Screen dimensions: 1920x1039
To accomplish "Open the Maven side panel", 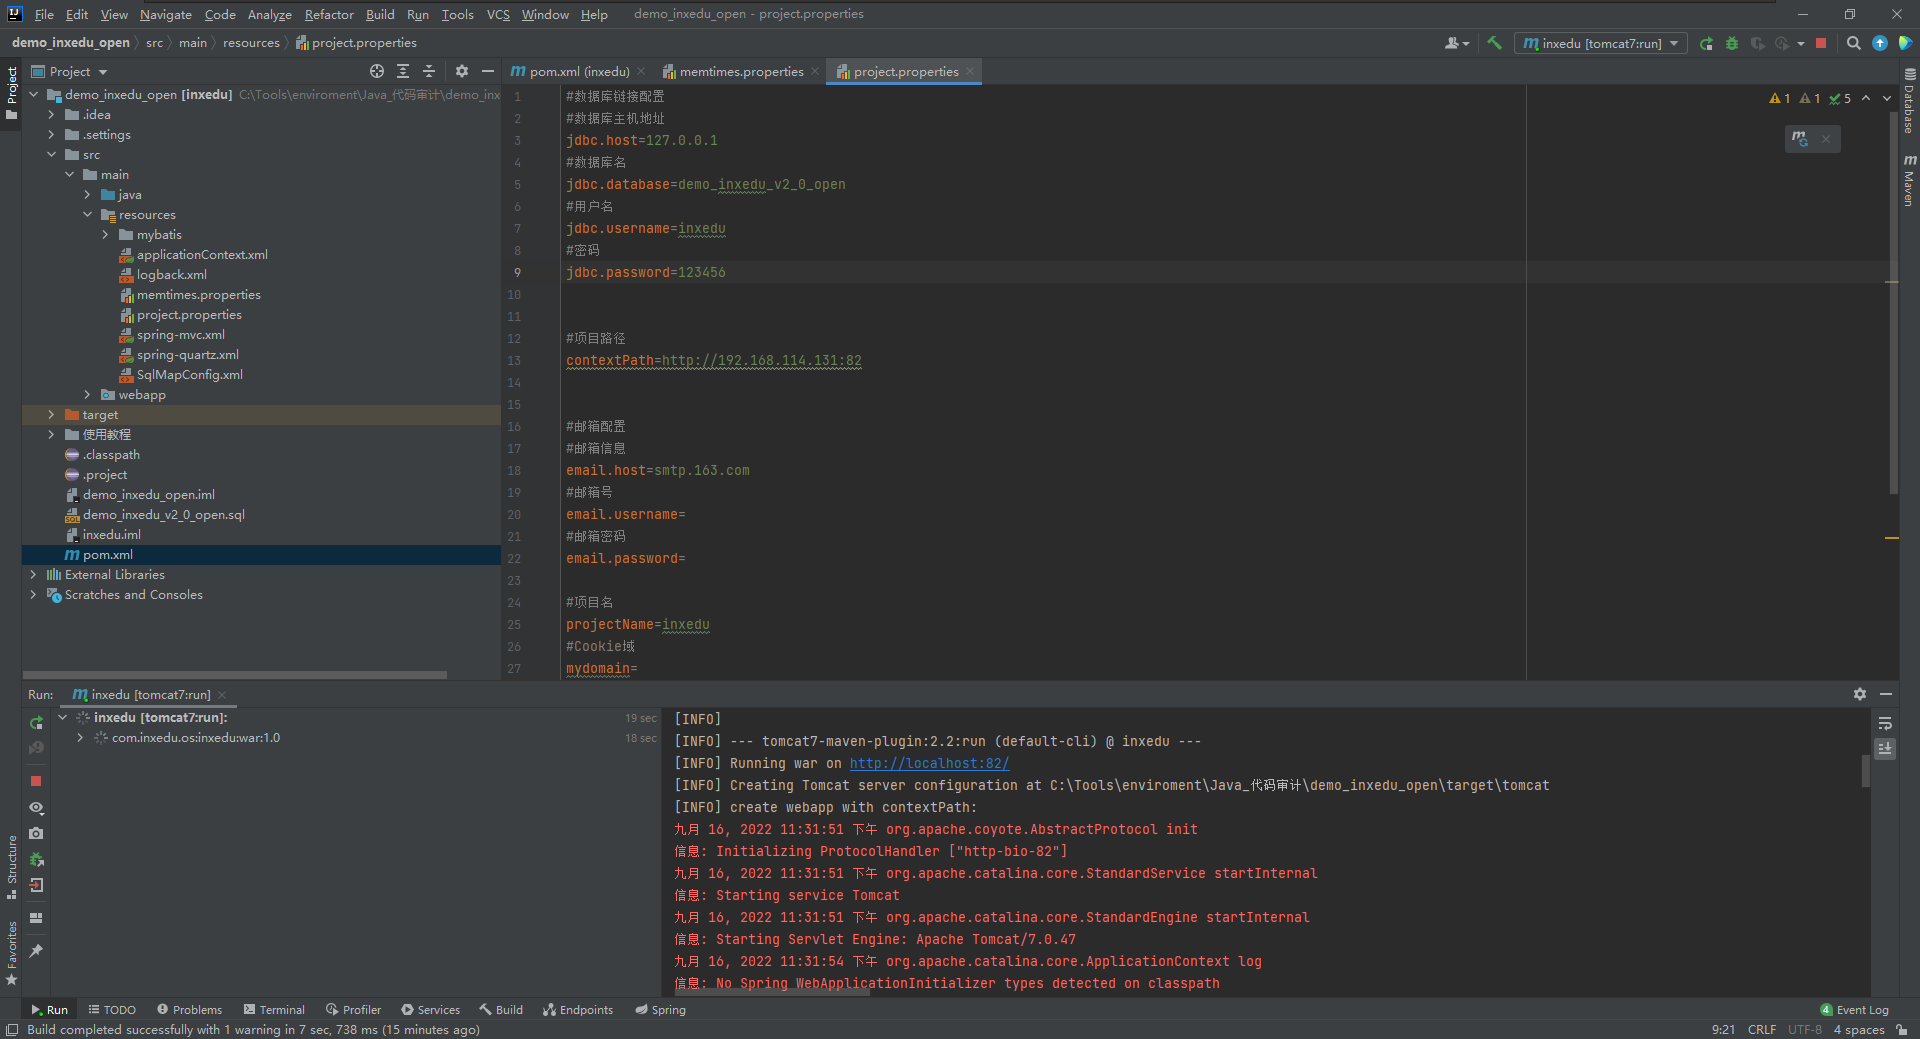I will [1909, 181].
